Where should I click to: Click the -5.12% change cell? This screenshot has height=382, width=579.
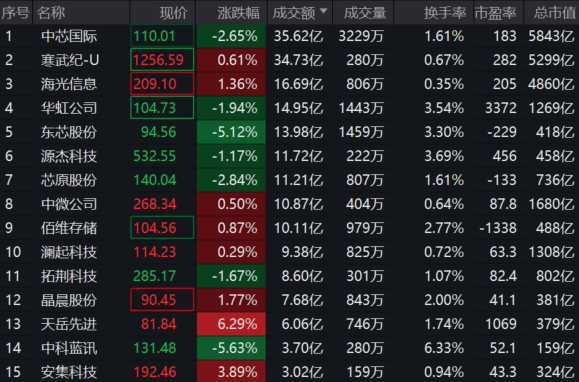click(x=231, y=132)
